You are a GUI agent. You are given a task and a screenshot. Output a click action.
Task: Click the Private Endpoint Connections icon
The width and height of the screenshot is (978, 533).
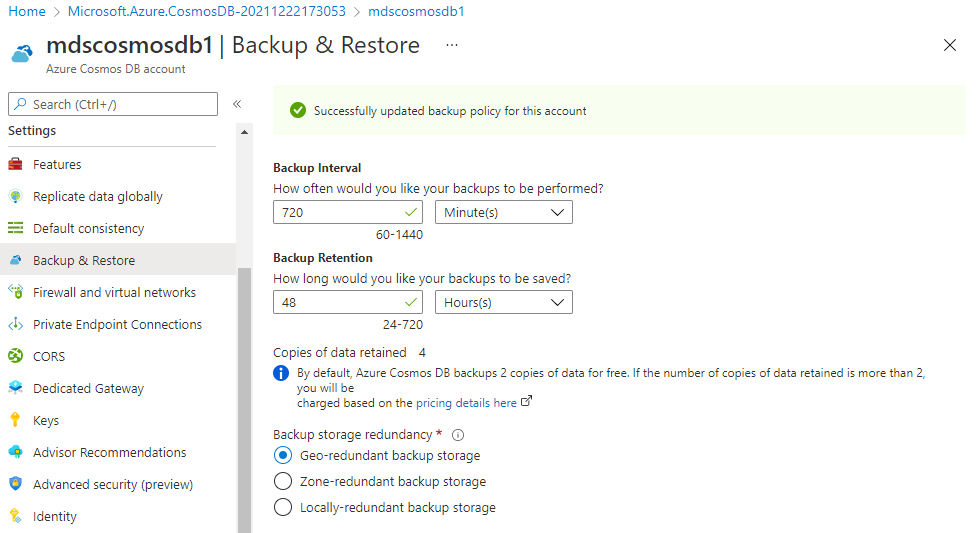pyautogui.click(x=16, y=324)
